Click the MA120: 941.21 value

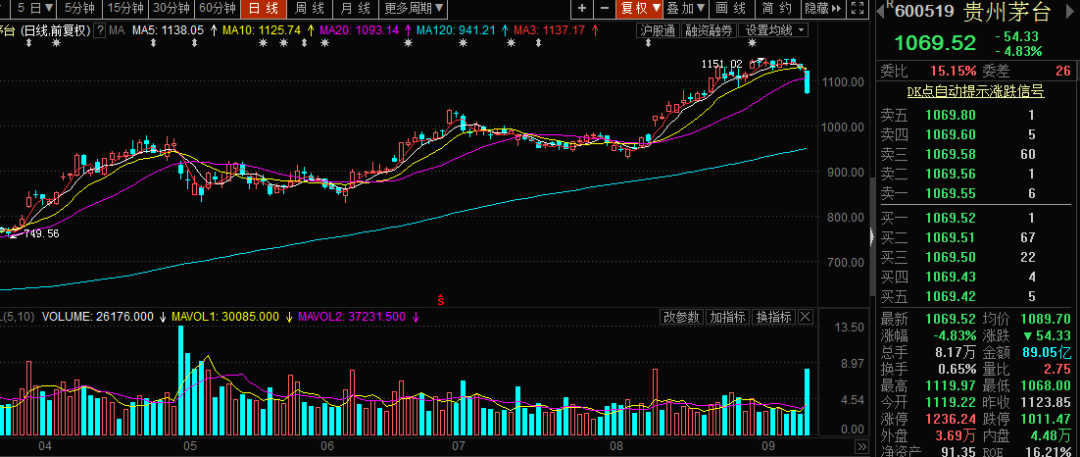click(456, 30)
